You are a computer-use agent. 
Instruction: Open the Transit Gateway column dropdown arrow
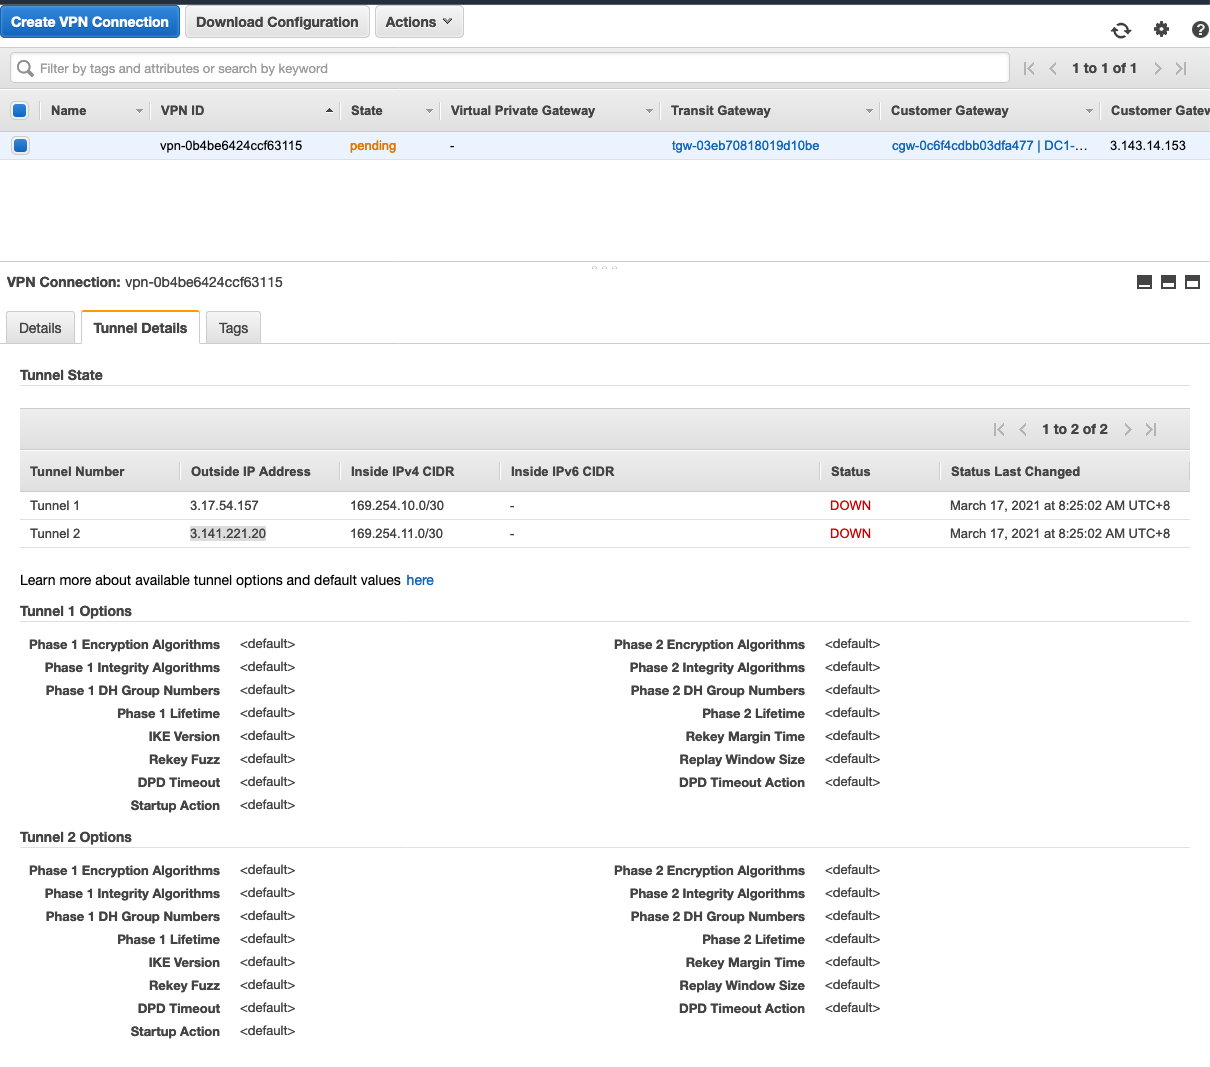tap(869, 111)
